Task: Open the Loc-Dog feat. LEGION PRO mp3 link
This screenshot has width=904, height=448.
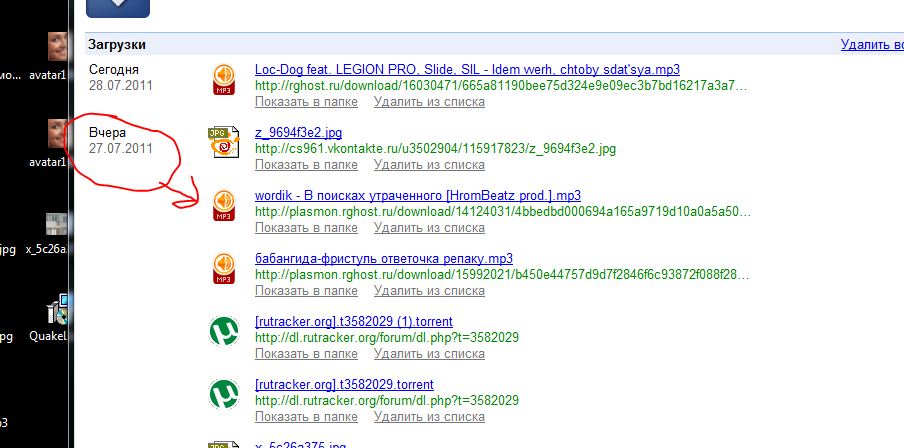Action: click(467, 70)
